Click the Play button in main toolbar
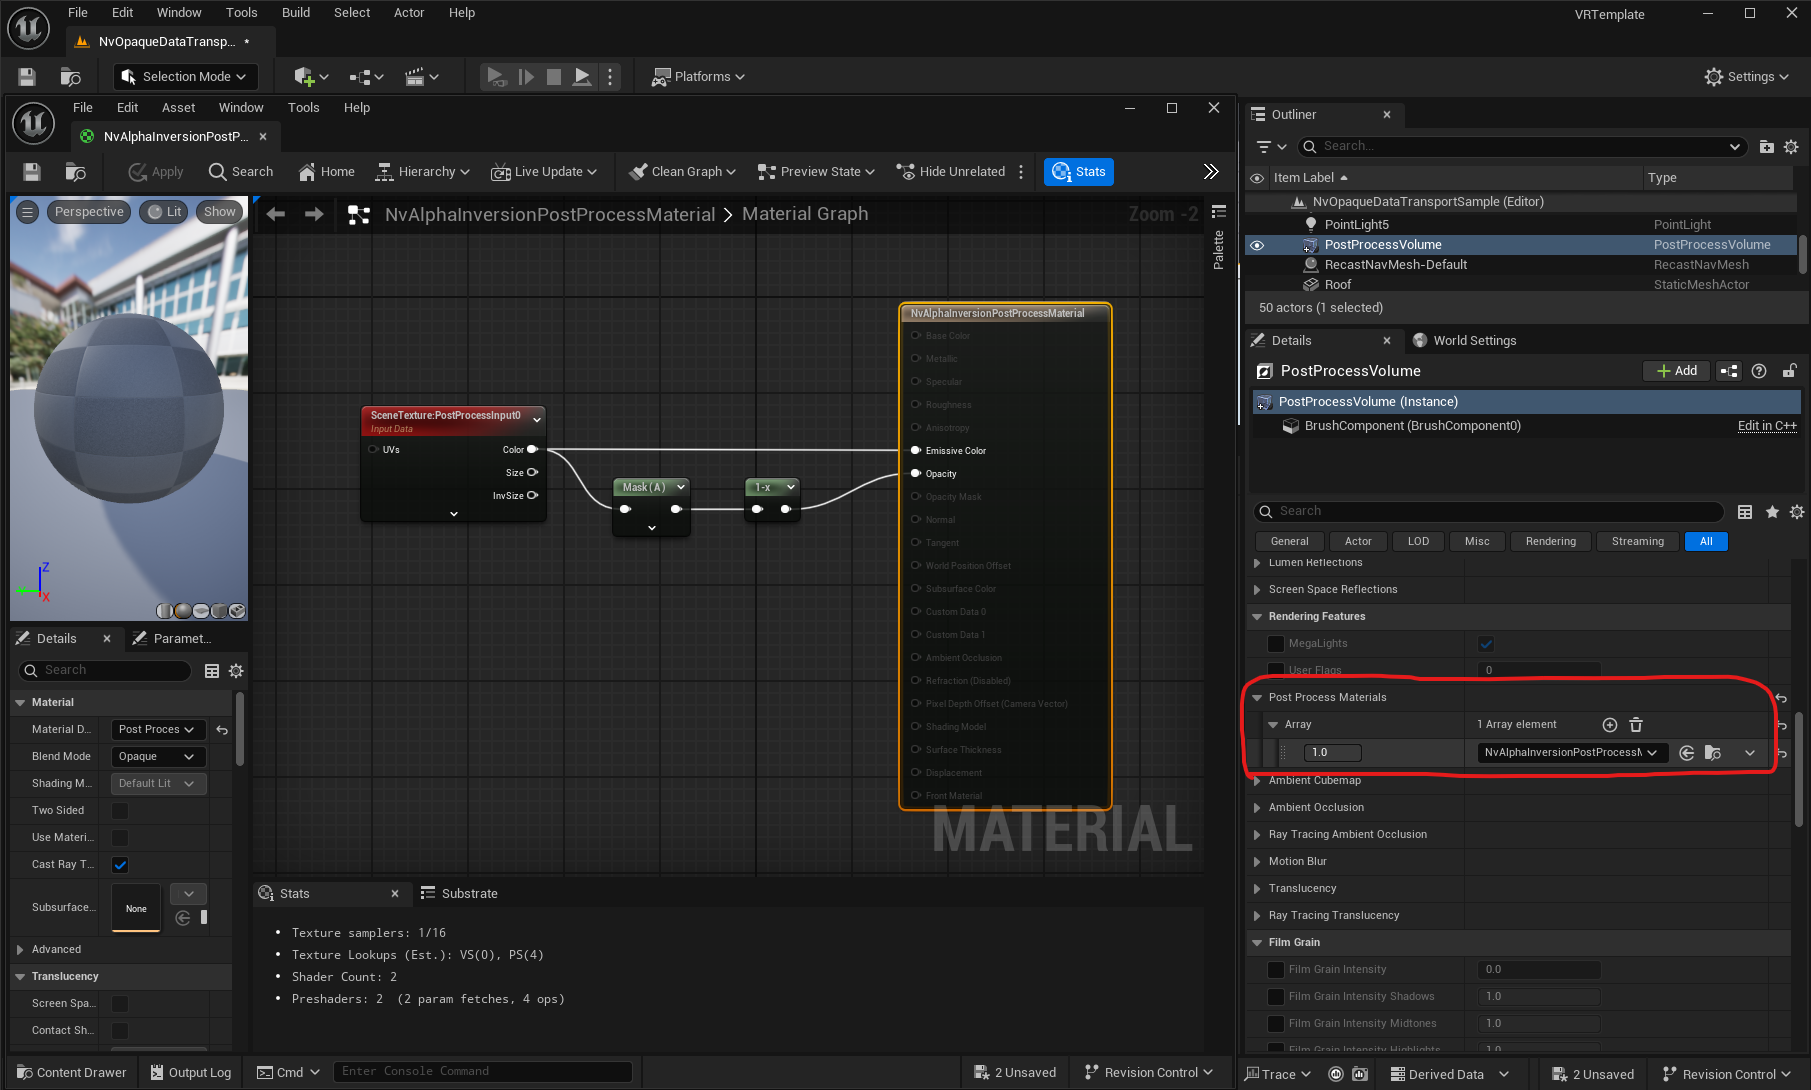This screenshot has width=1811, height=1090. click(x=496, y=77)
